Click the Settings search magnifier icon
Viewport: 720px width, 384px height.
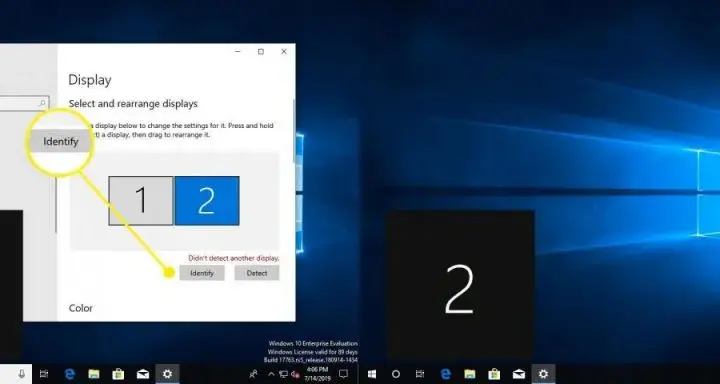42,103
